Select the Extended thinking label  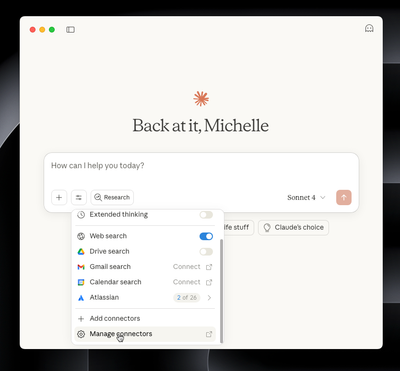pyautogui.click(x=119, y=214)
